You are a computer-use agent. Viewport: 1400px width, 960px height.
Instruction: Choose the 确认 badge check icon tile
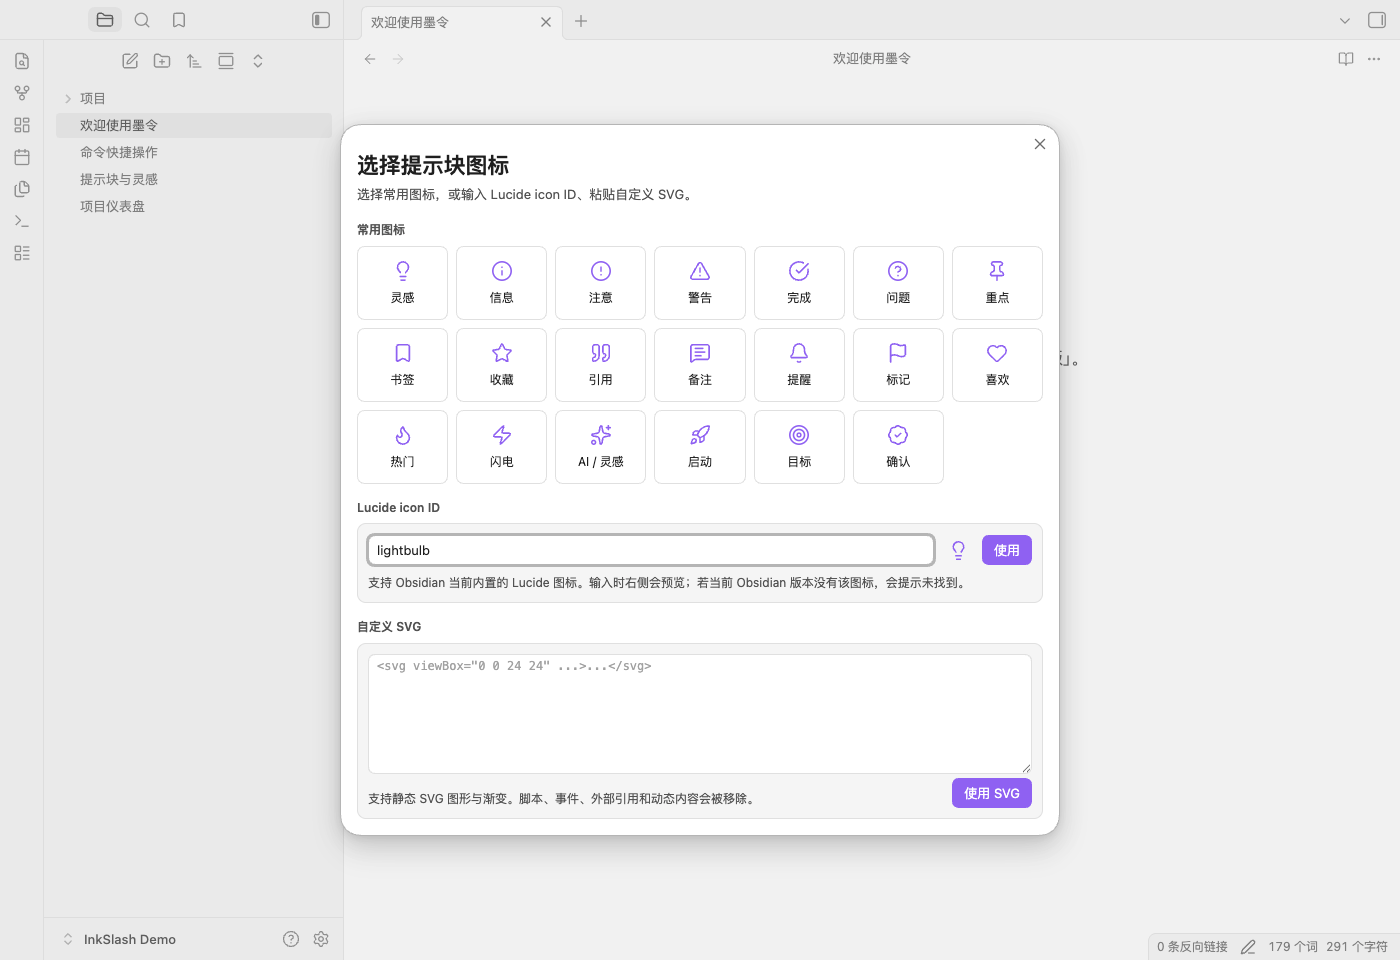(898, 447)
